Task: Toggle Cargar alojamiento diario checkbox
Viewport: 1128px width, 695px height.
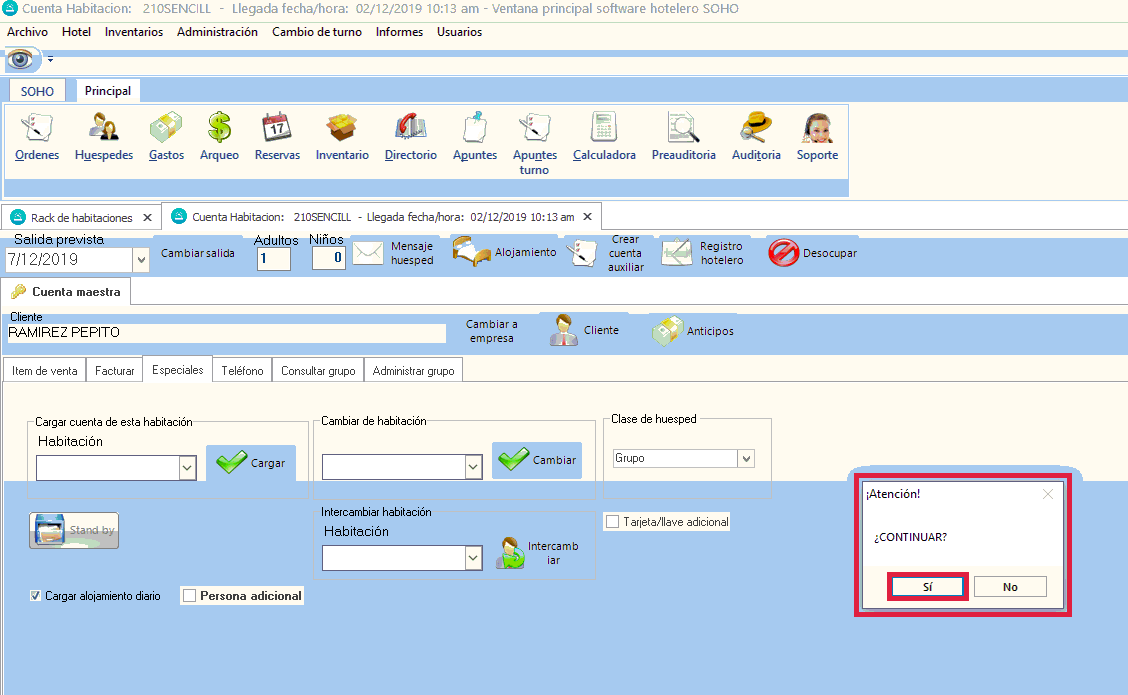Action: tap(36, 596)
